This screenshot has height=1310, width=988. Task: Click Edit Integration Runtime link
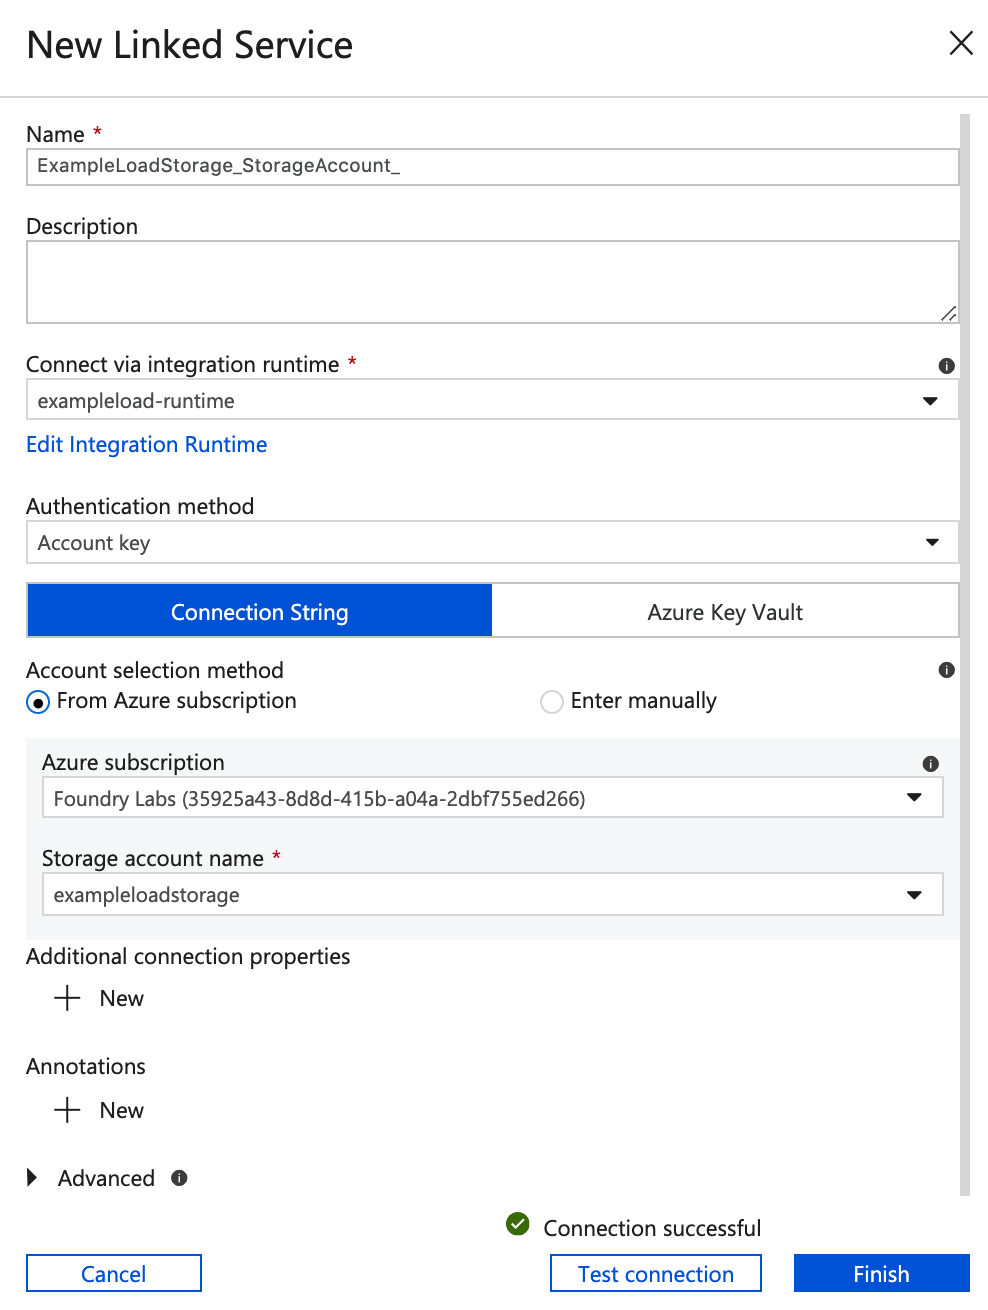point(147,445)
